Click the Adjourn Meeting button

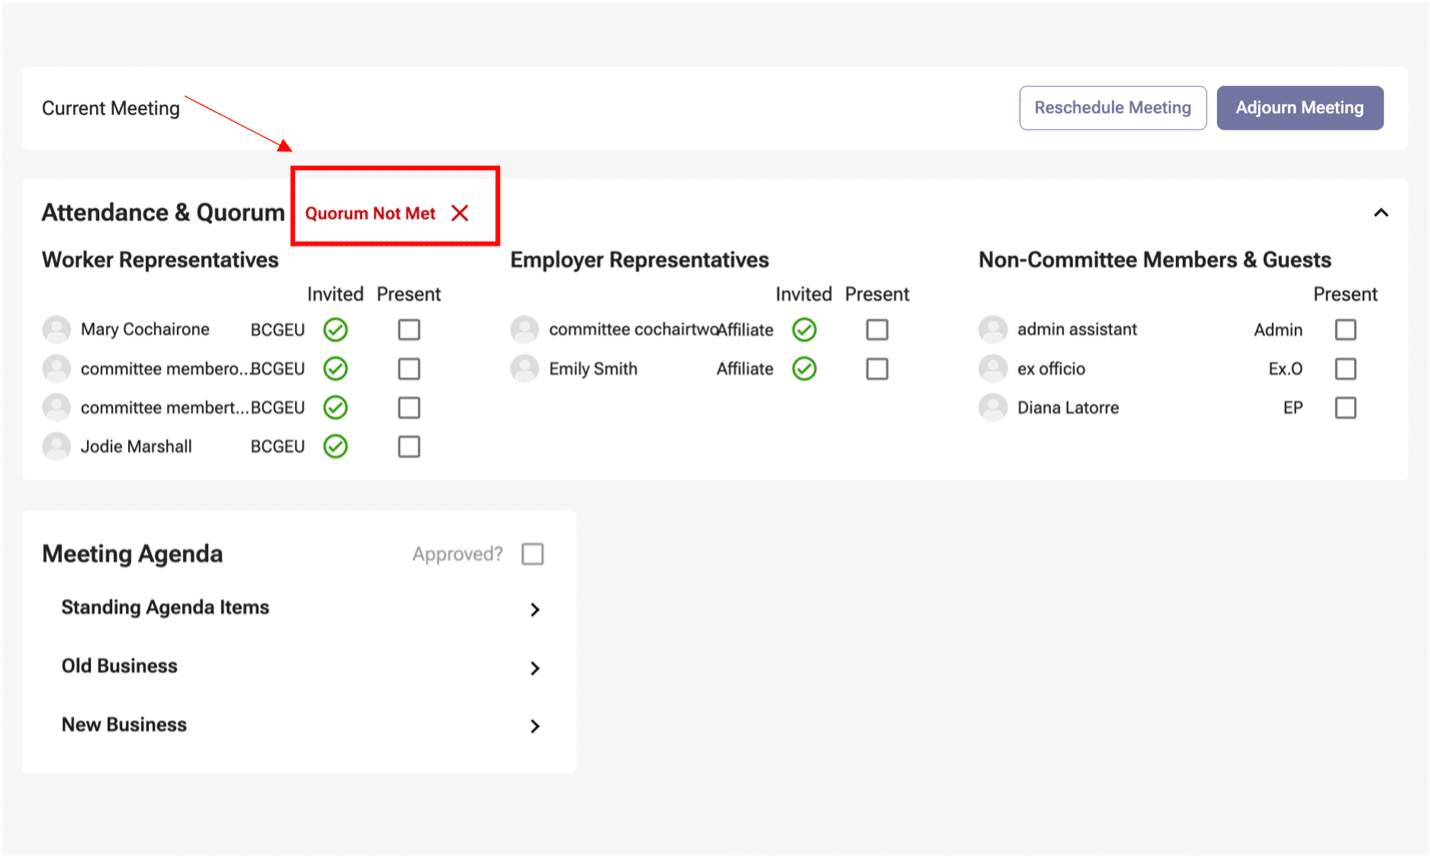coord(1300,108)
